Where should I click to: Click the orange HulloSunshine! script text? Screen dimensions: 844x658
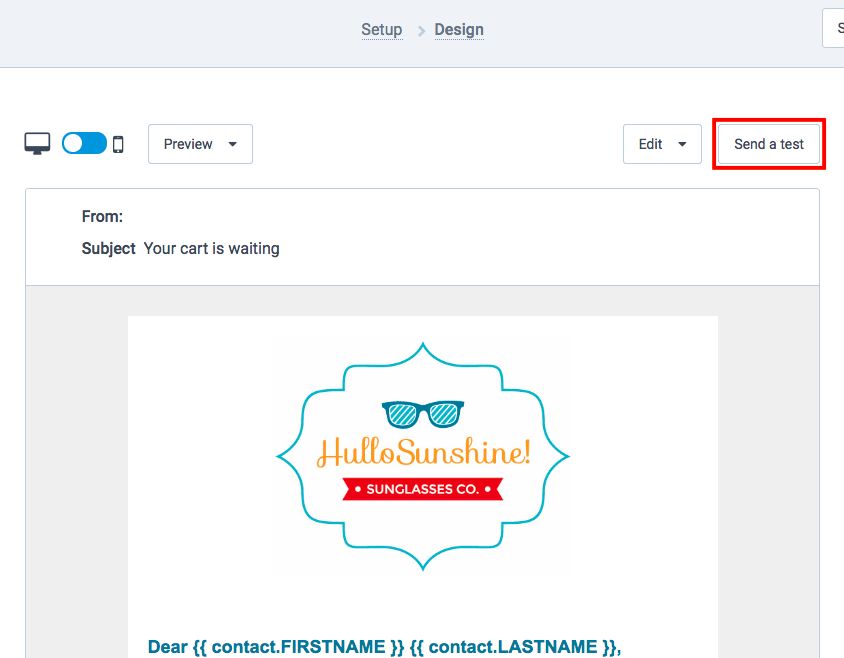(x=424, y=452)
